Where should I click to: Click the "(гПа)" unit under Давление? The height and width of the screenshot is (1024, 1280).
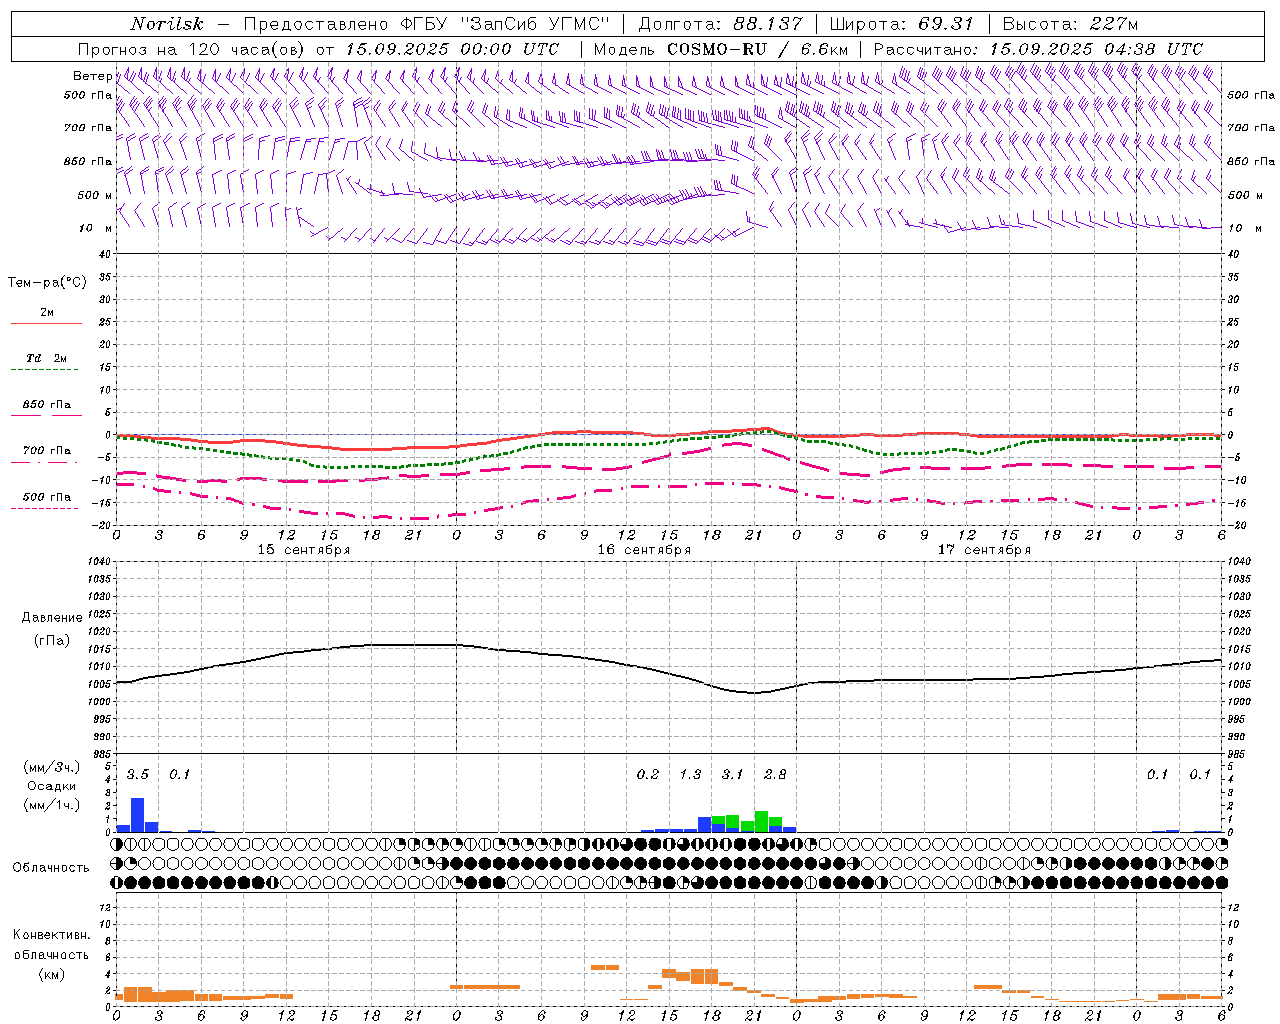point(52,641)
